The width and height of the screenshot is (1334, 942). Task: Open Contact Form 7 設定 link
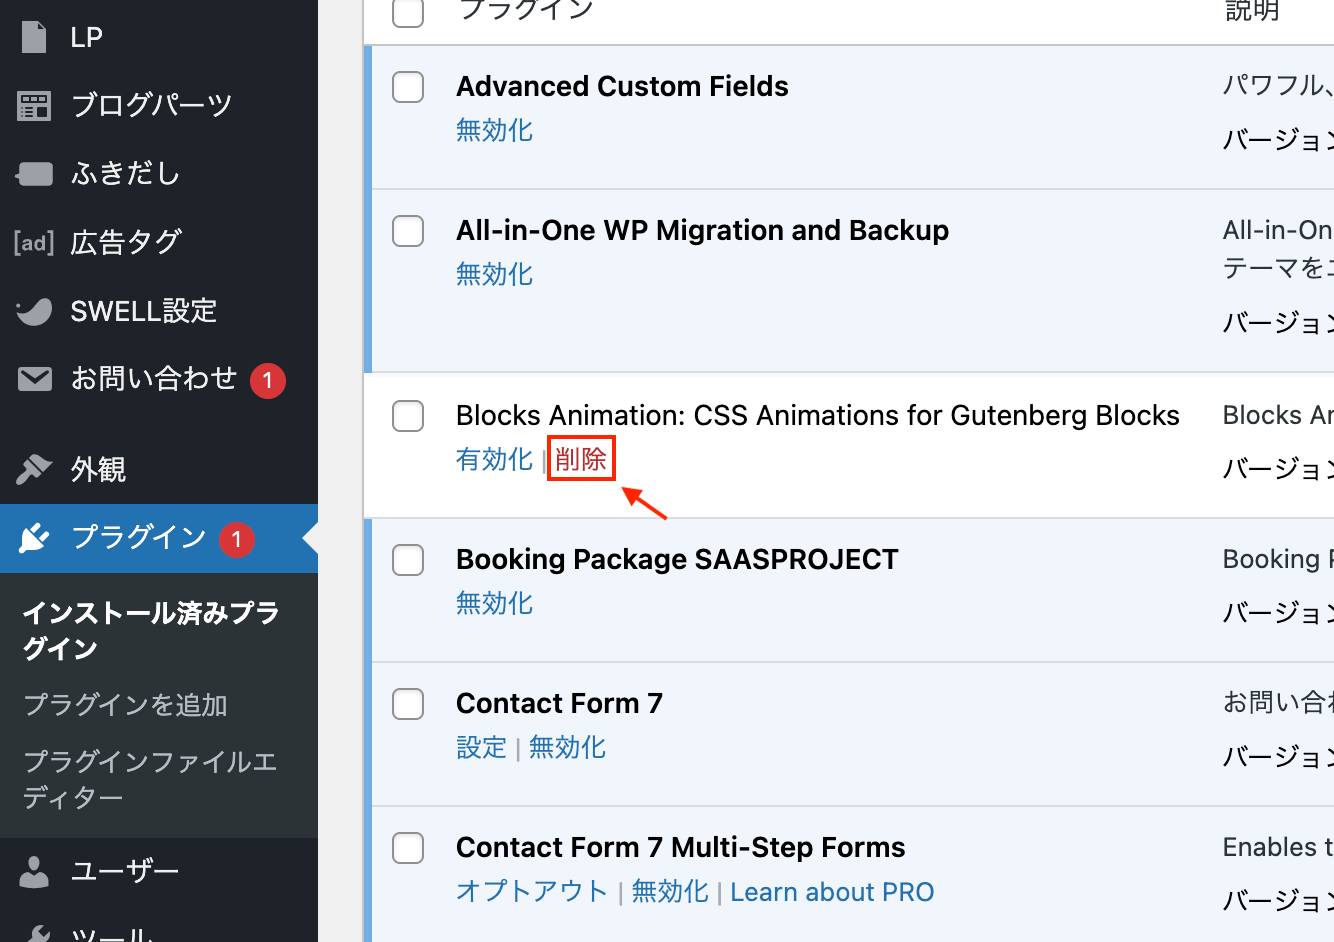click(x=481, y=747)
